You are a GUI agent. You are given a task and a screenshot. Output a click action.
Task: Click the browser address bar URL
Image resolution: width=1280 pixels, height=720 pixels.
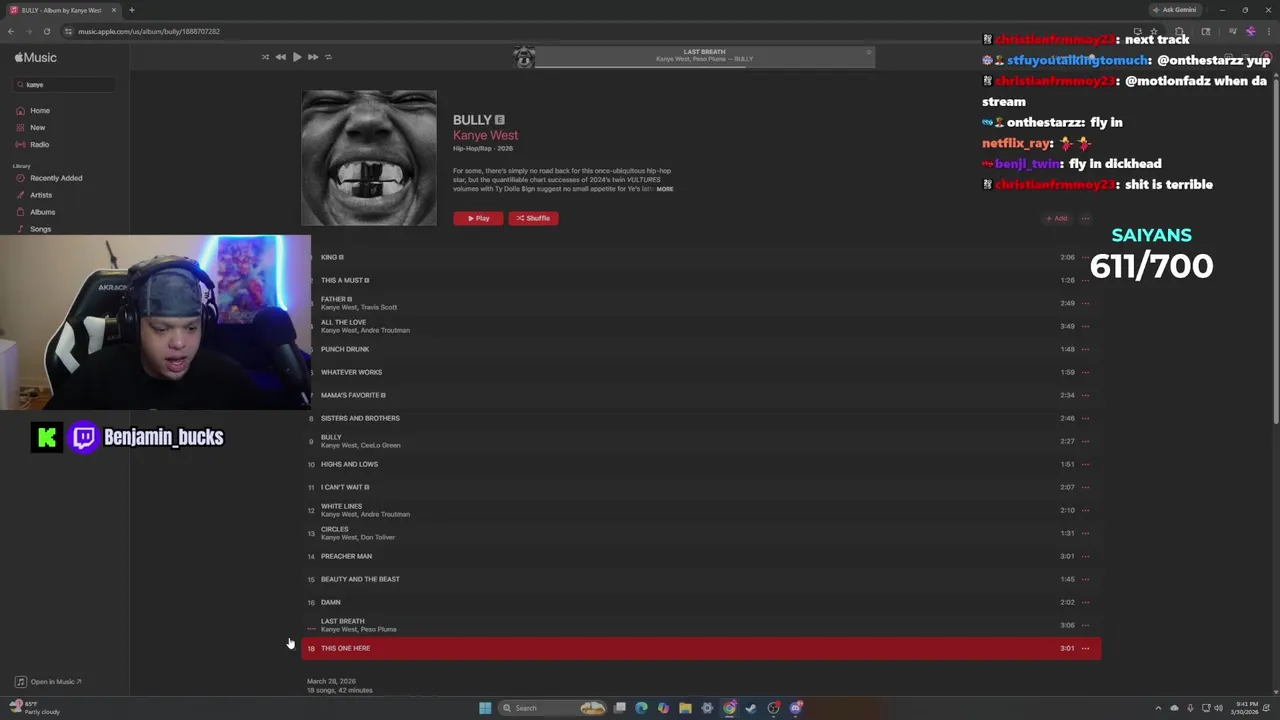coord(149,31)
